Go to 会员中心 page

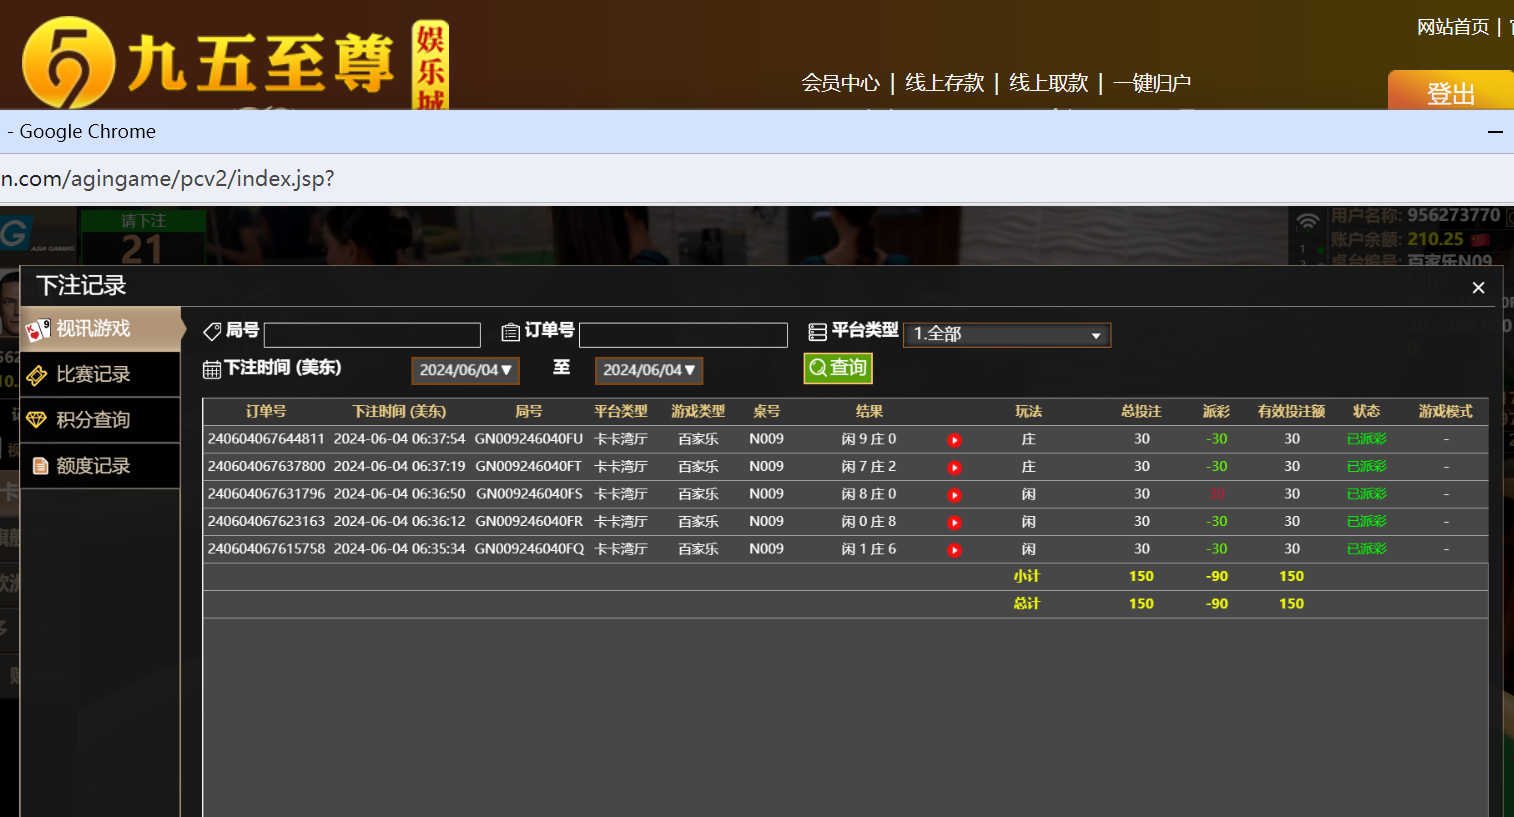tap(840, 83)
